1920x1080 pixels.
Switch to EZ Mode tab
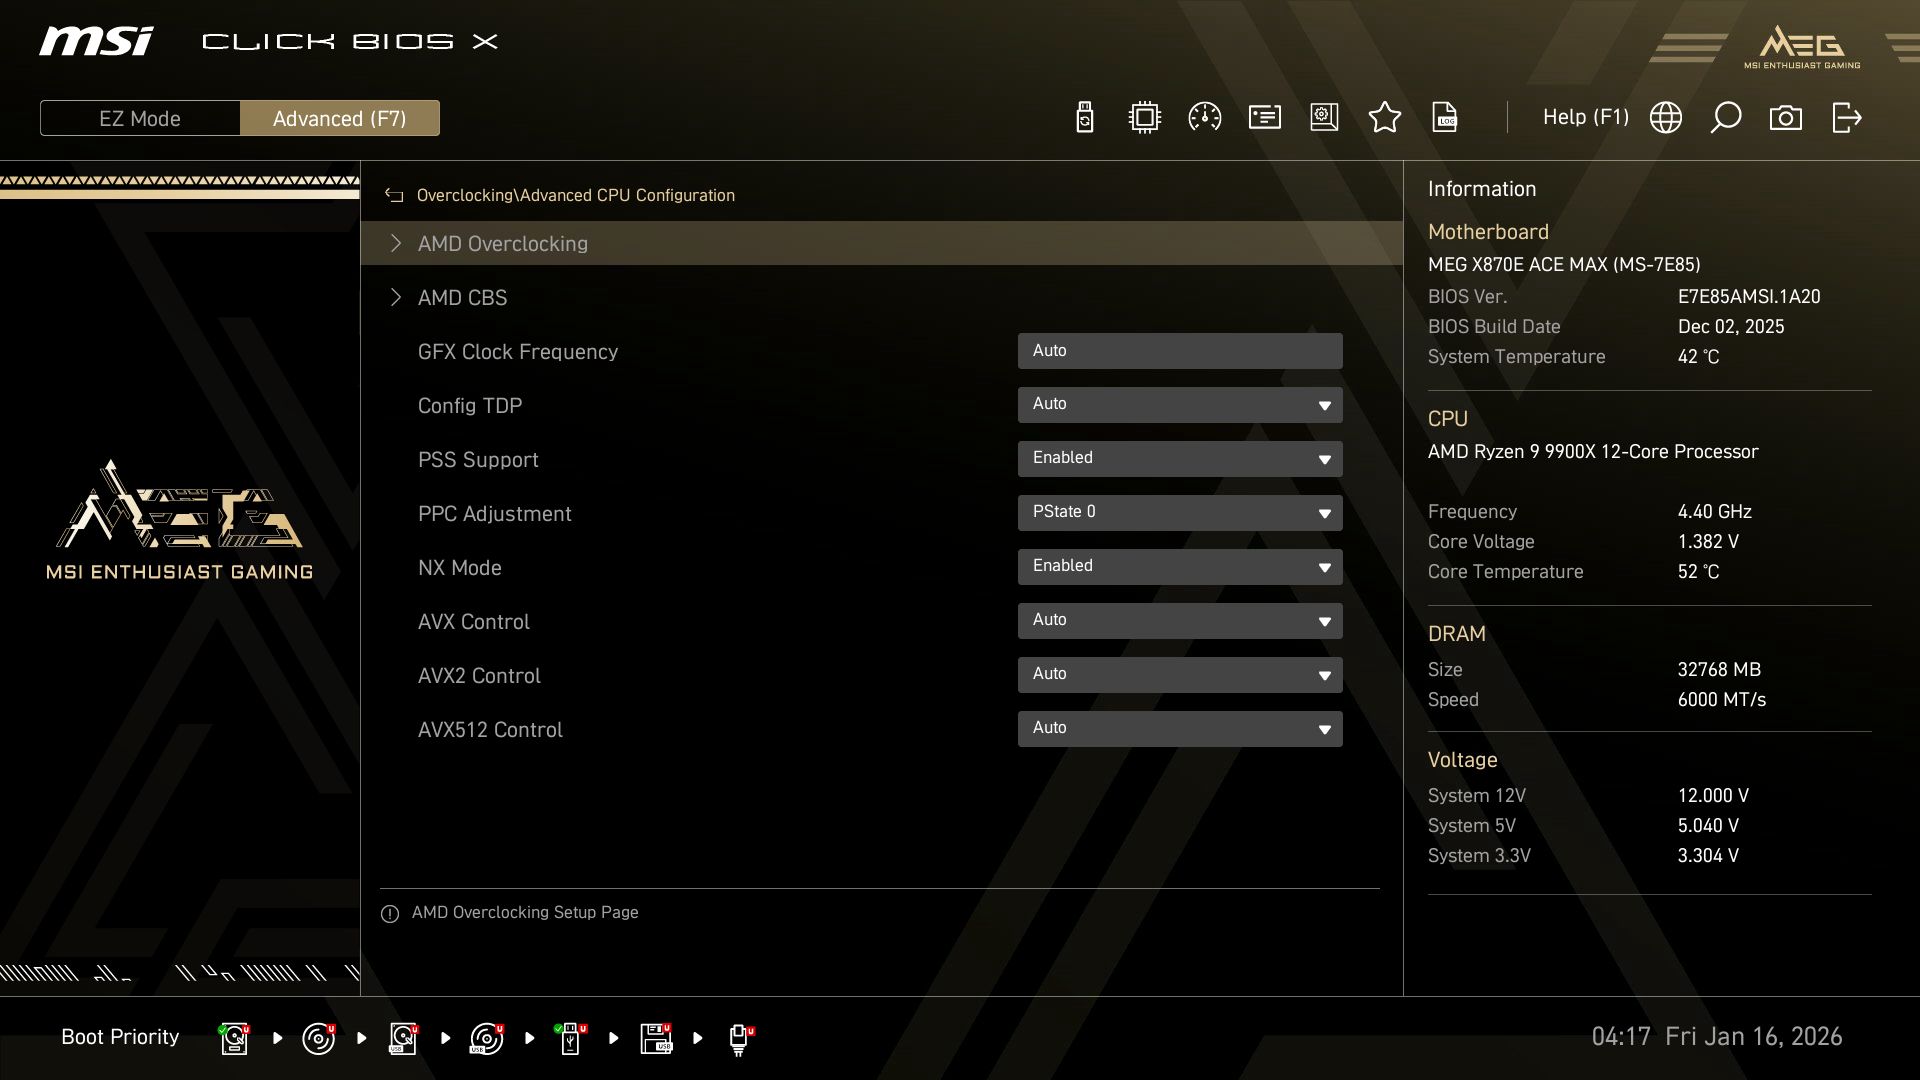click(x=140, y=118)
